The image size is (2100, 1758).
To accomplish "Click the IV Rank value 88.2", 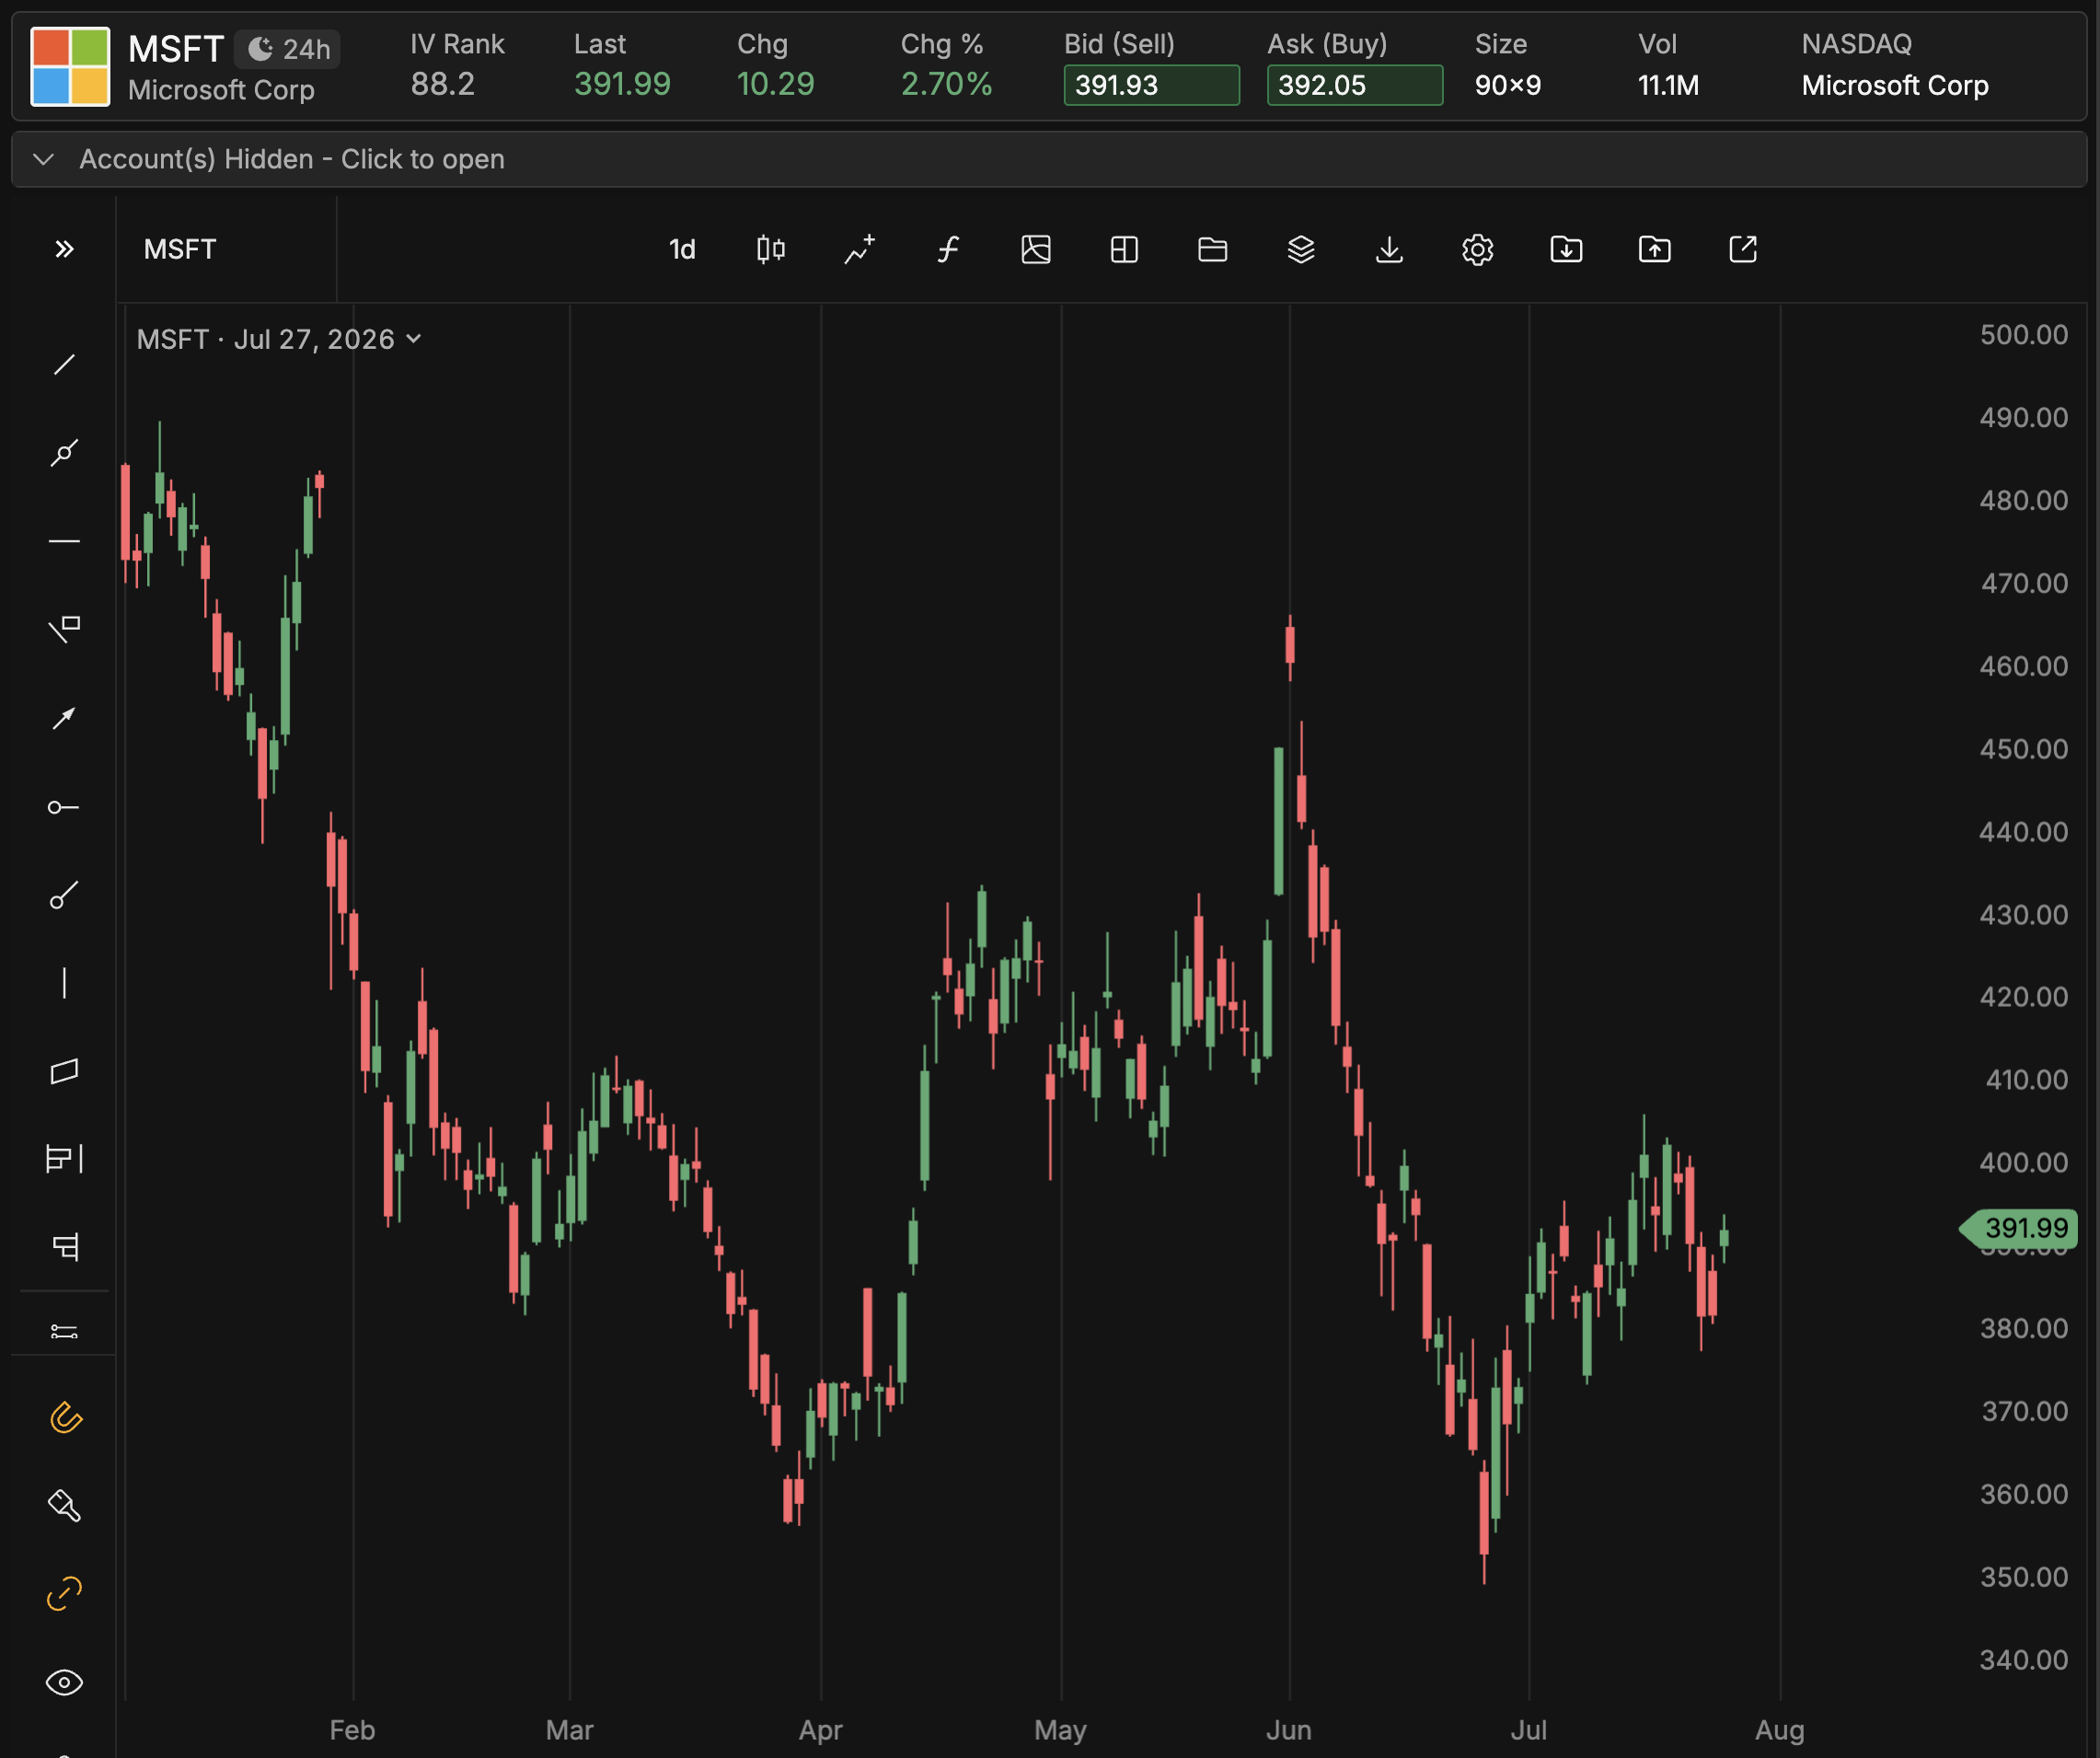I will click(x=443, y=84).
